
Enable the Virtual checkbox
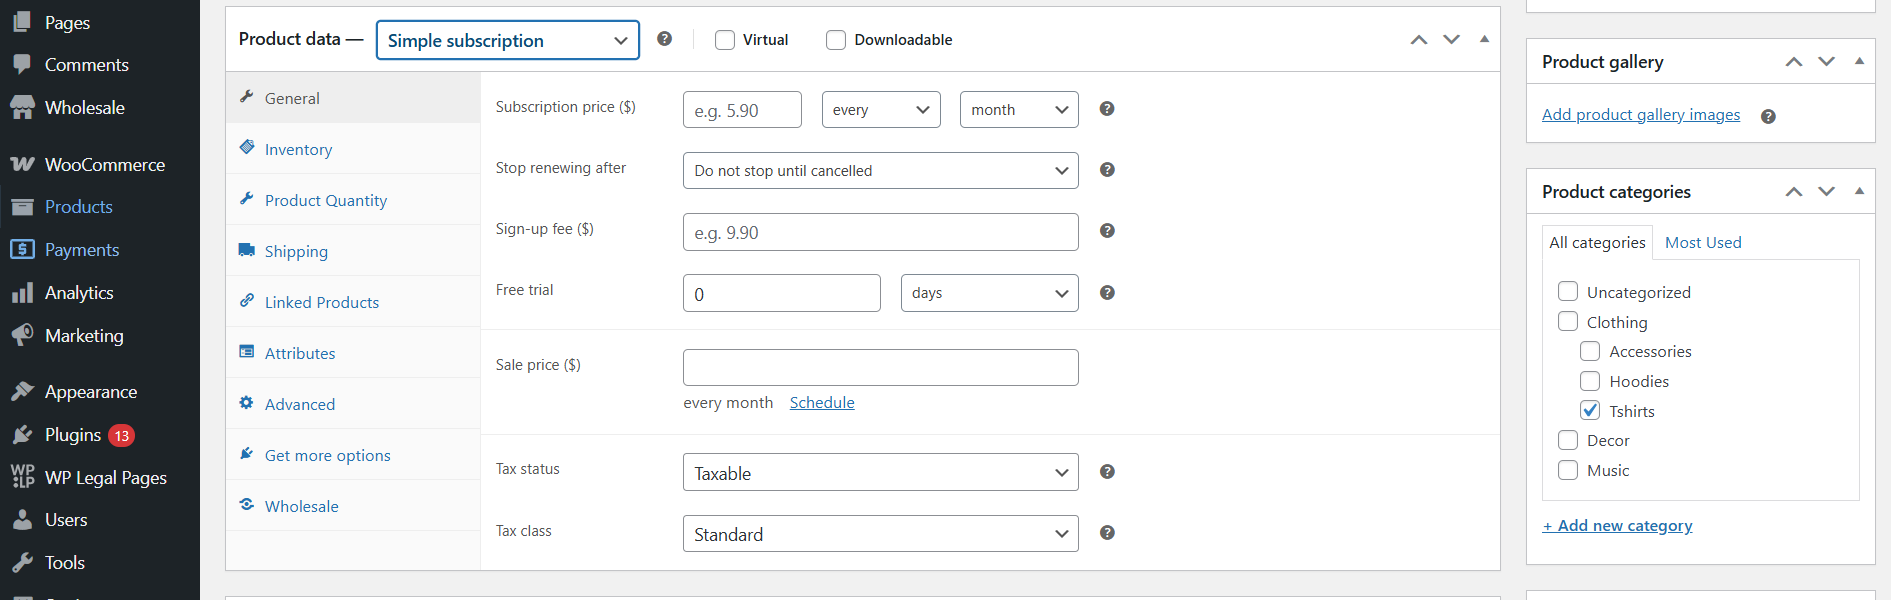(725, 40)
